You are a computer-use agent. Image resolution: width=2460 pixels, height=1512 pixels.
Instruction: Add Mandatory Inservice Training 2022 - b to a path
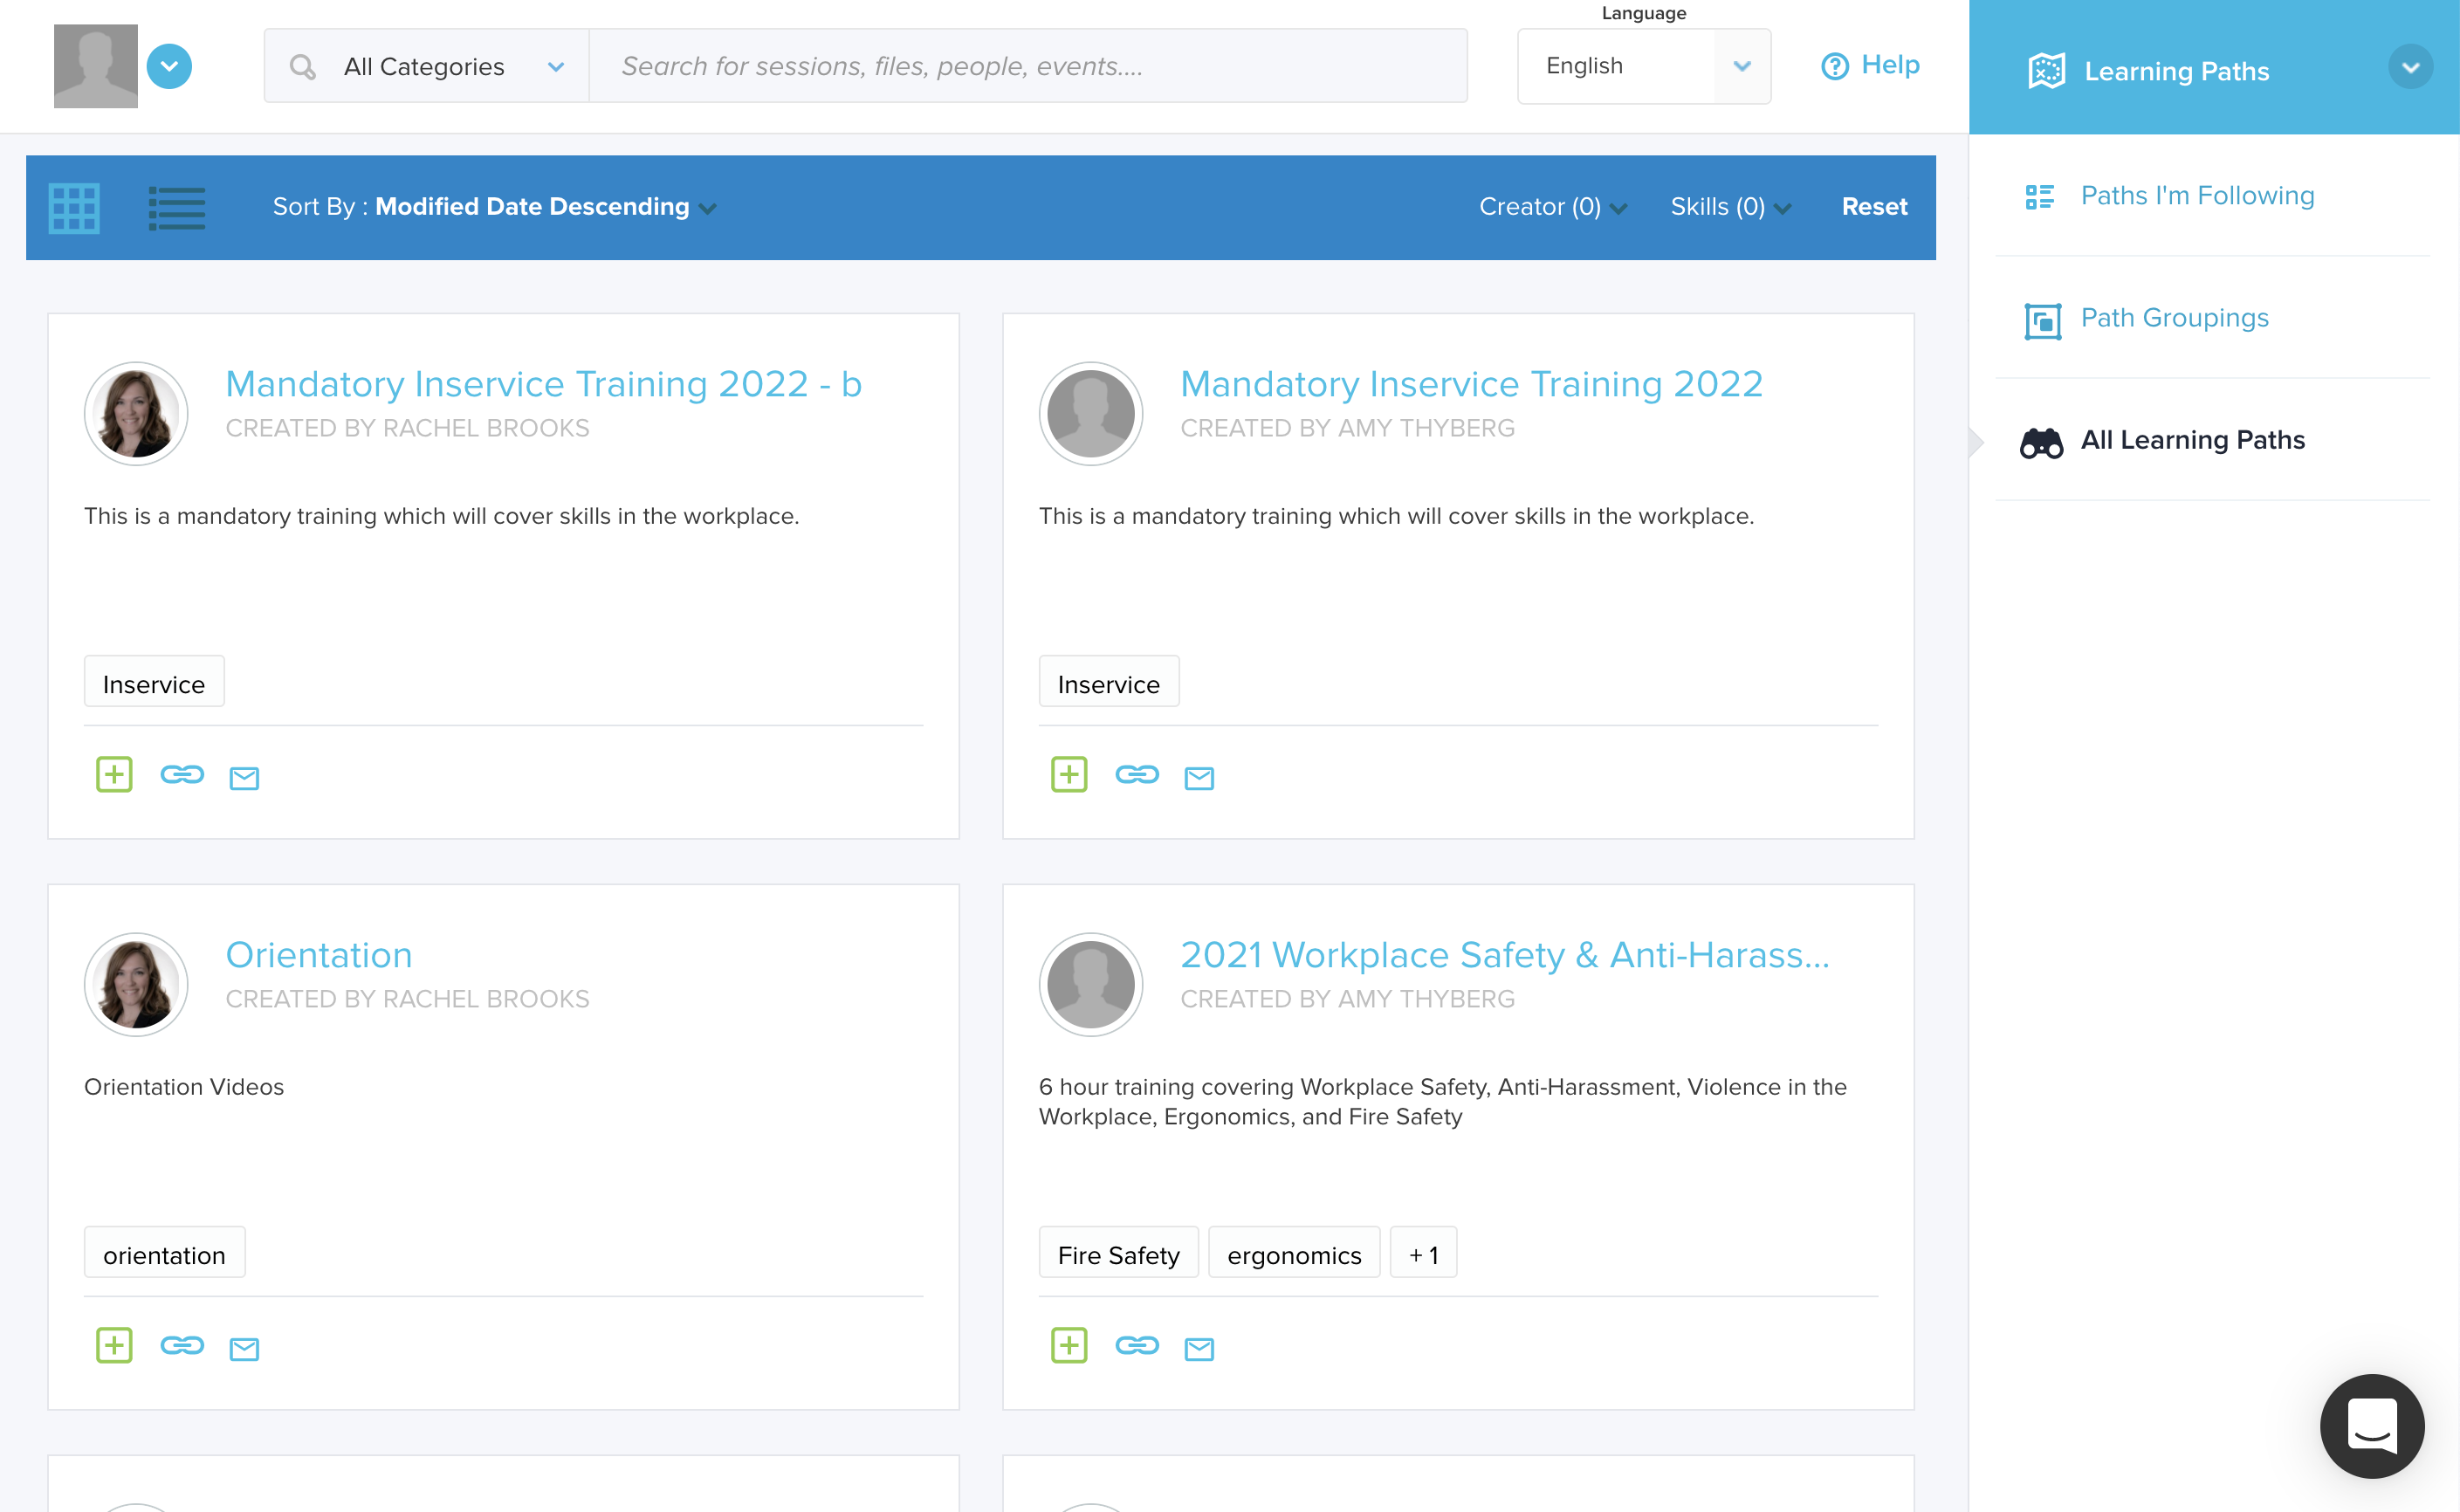coord(114,775)
